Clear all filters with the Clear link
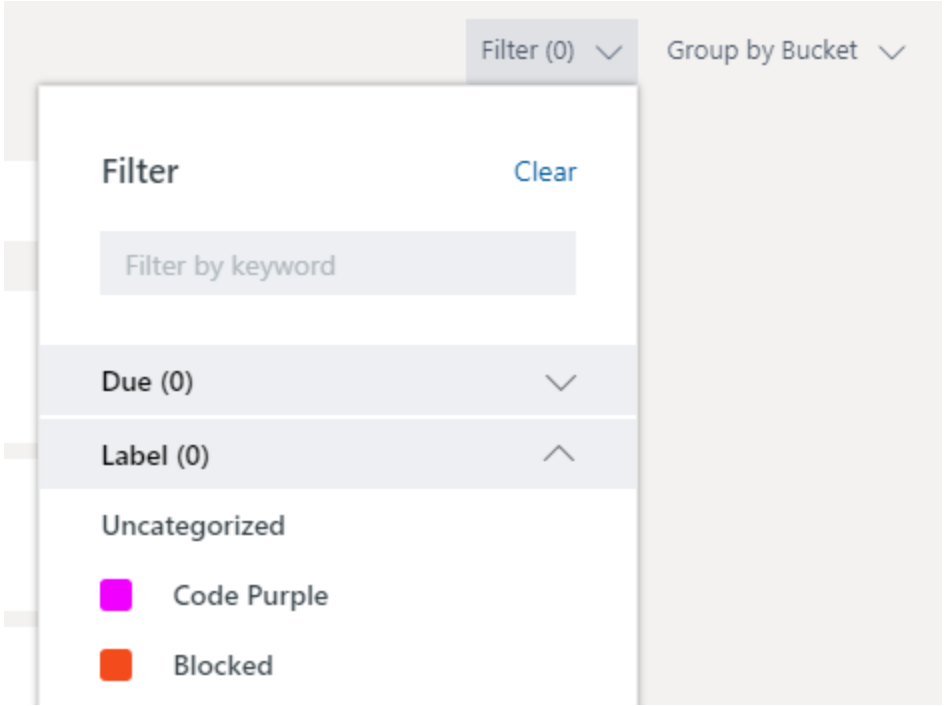Viewport: 944px width, 706px height. [545, 172]
